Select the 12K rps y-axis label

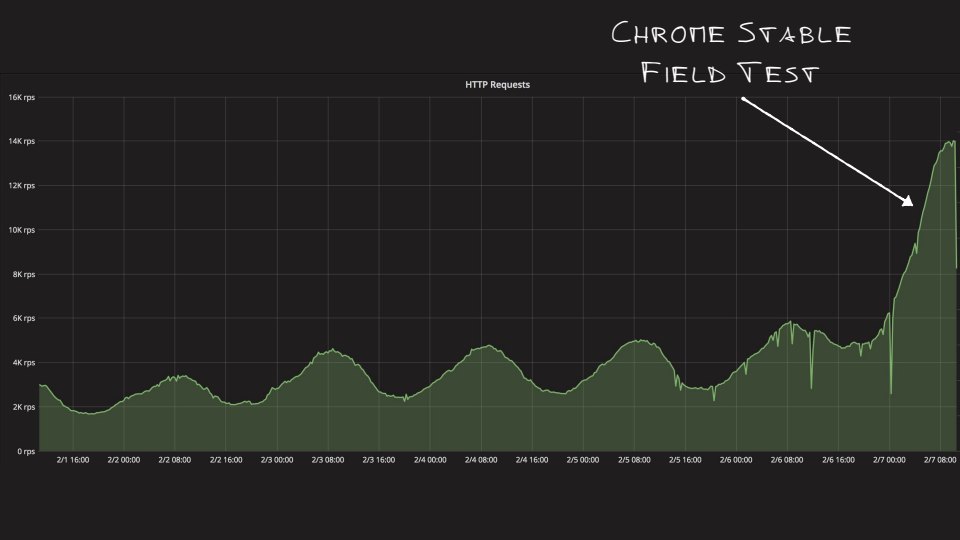click(21, 186)
